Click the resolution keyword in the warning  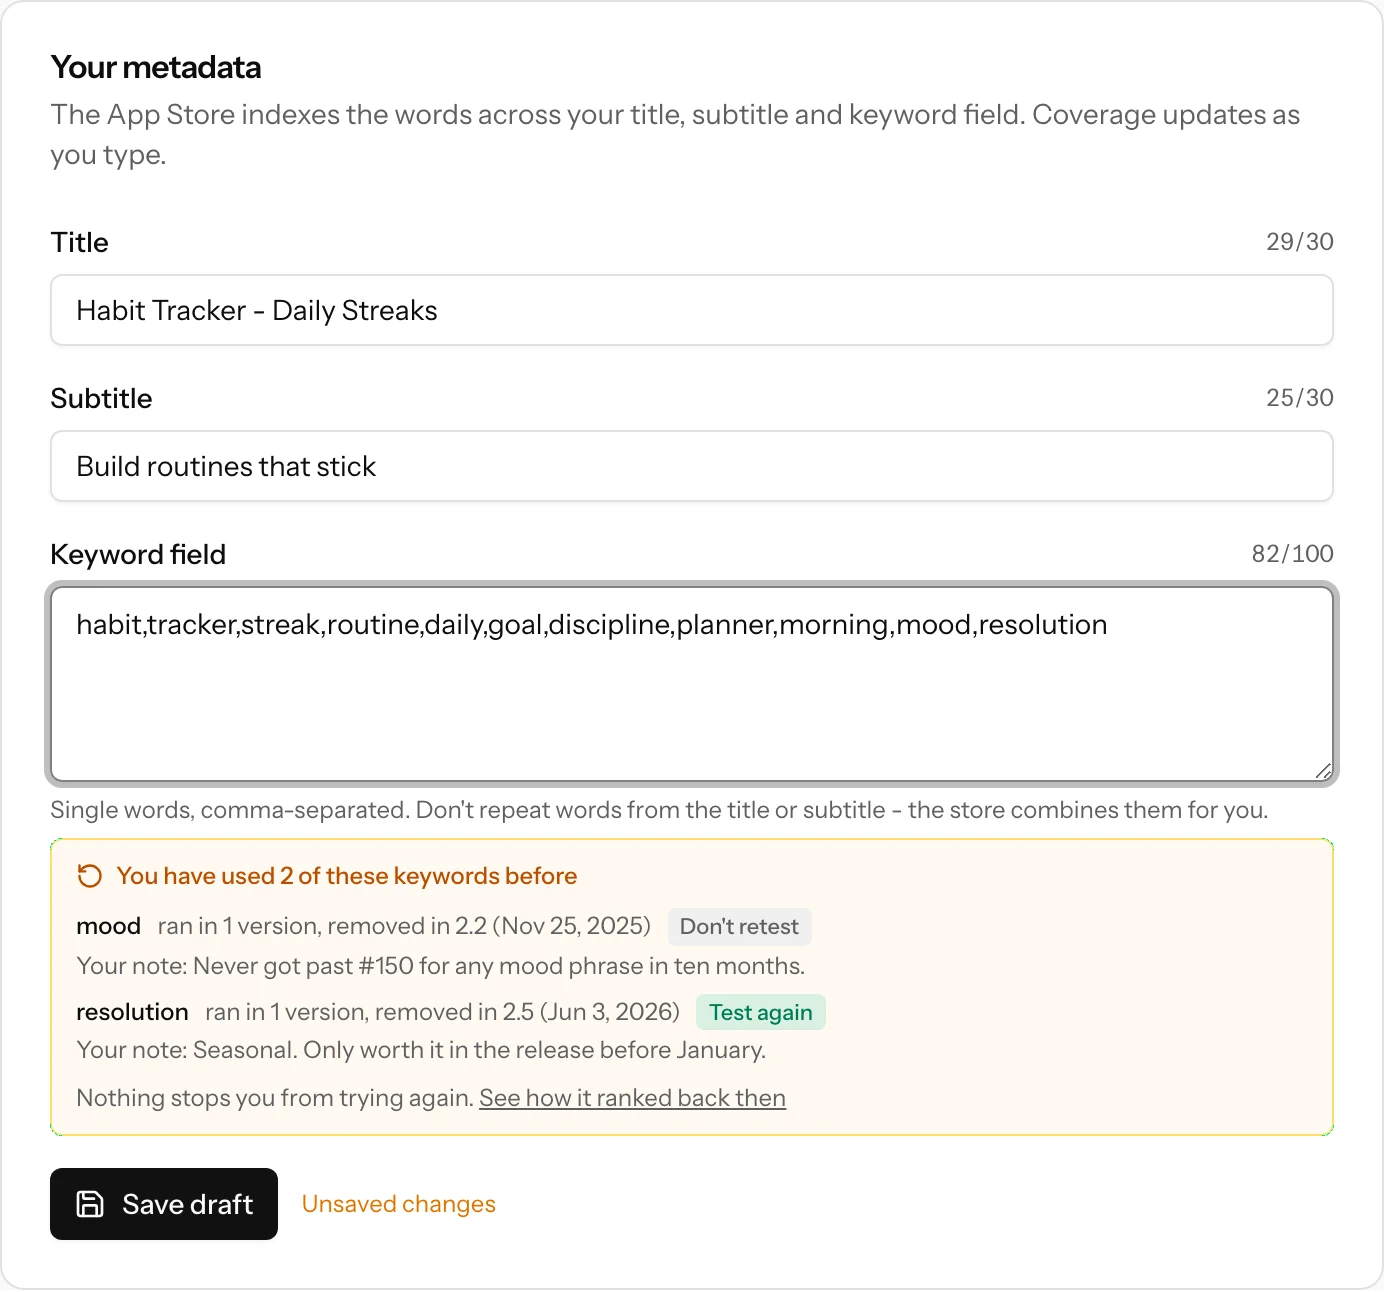click(133, 1012)
